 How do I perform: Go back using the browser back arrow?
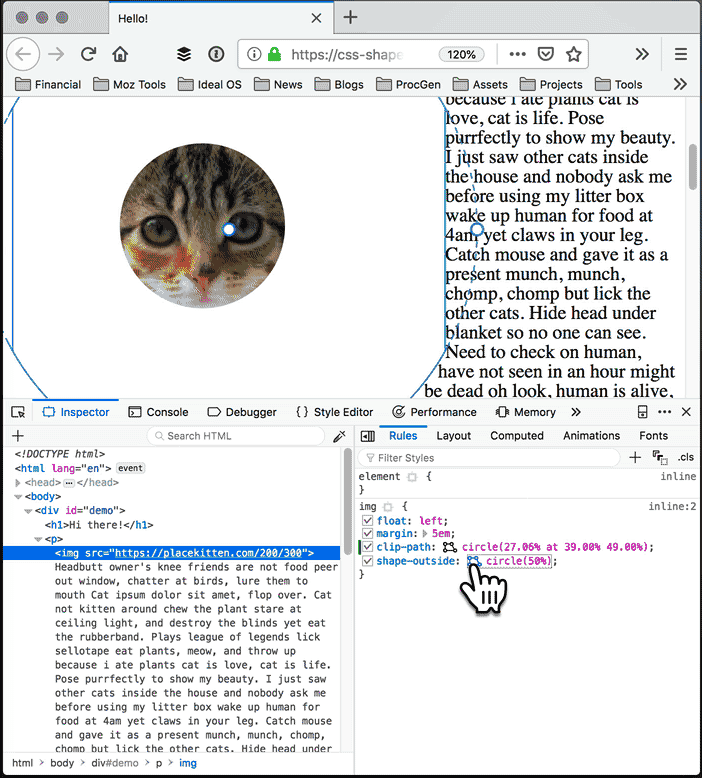[x=23, y=54]
